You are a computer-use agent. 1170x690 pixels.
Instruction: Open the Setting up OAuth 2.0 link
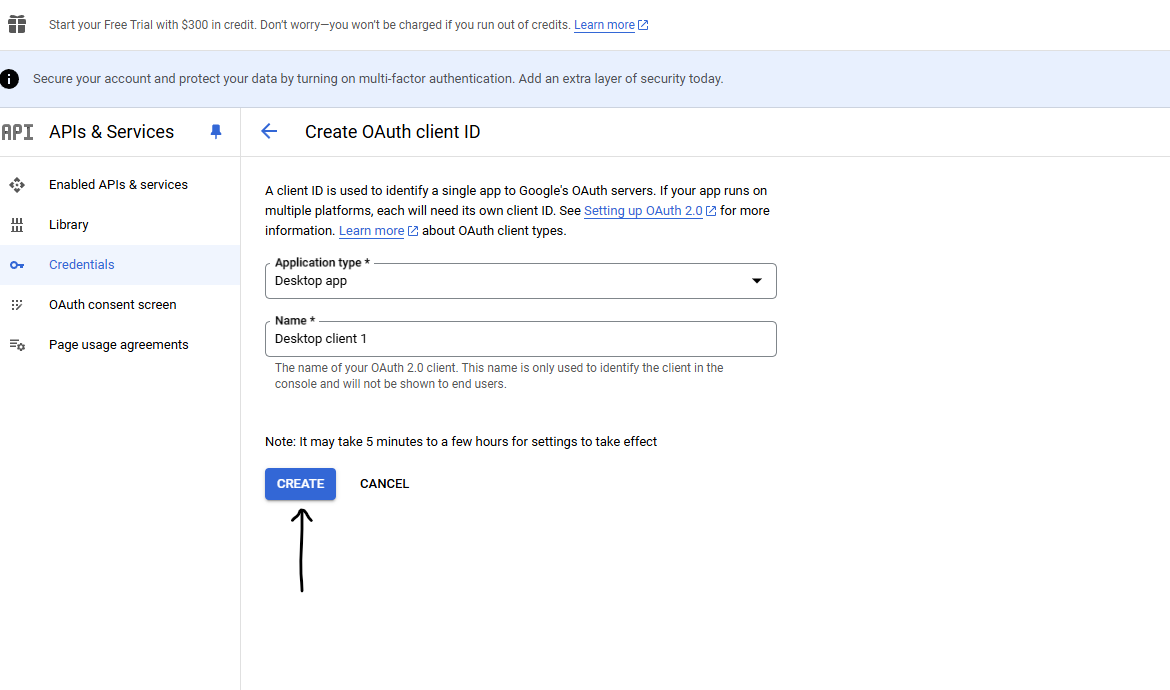tap(643, 211)
